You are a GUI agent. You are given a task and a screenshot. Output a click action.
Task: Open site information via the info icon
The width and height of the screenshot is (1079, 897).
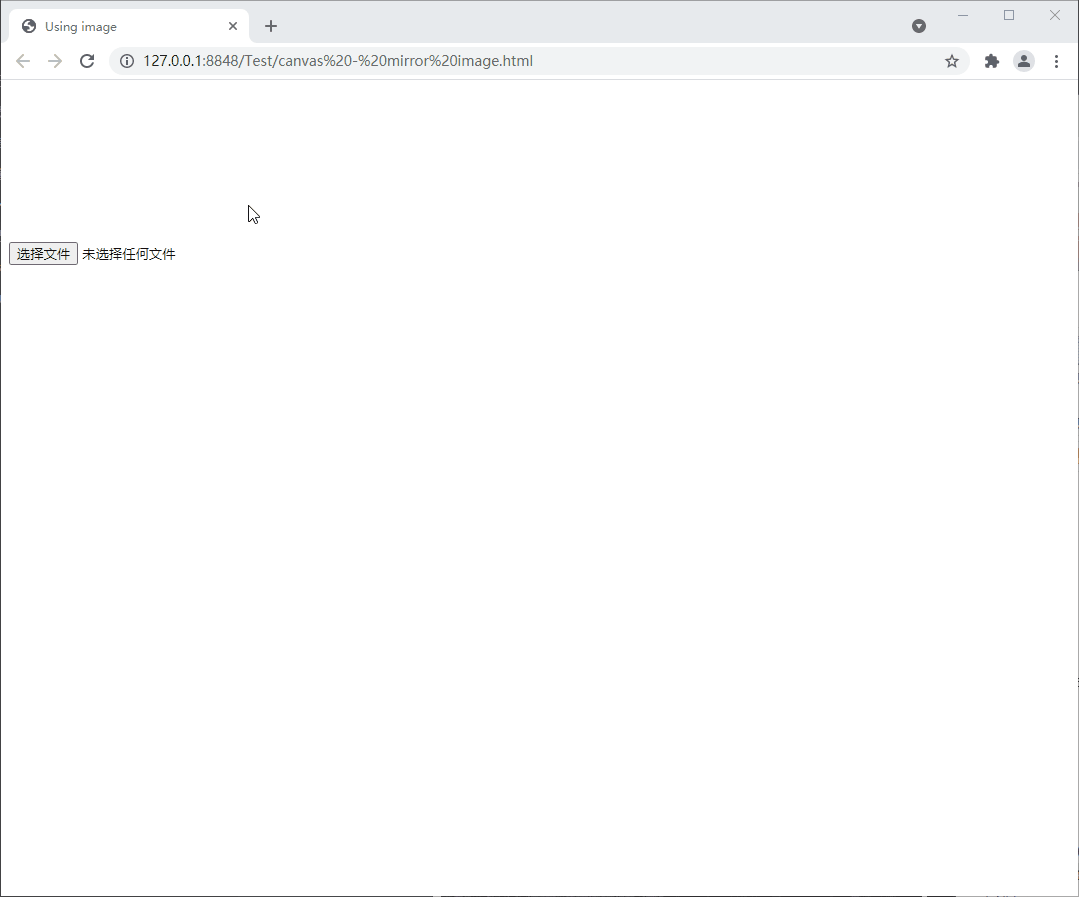tap(126, 61)
